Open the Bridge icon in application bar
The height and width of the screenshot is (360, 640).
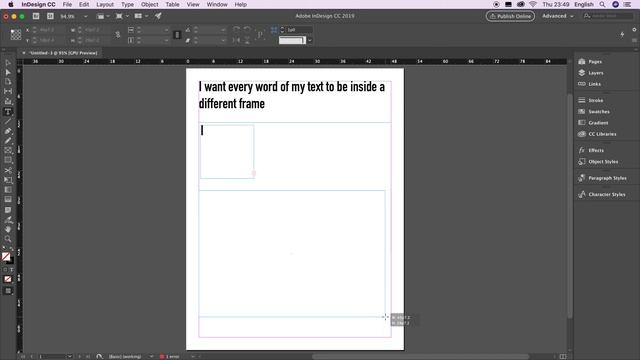click(36, 16)
